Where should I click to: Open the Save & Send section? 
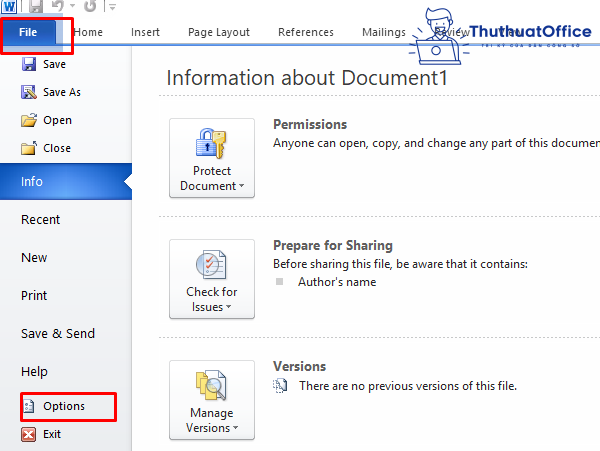pos(58,334)
